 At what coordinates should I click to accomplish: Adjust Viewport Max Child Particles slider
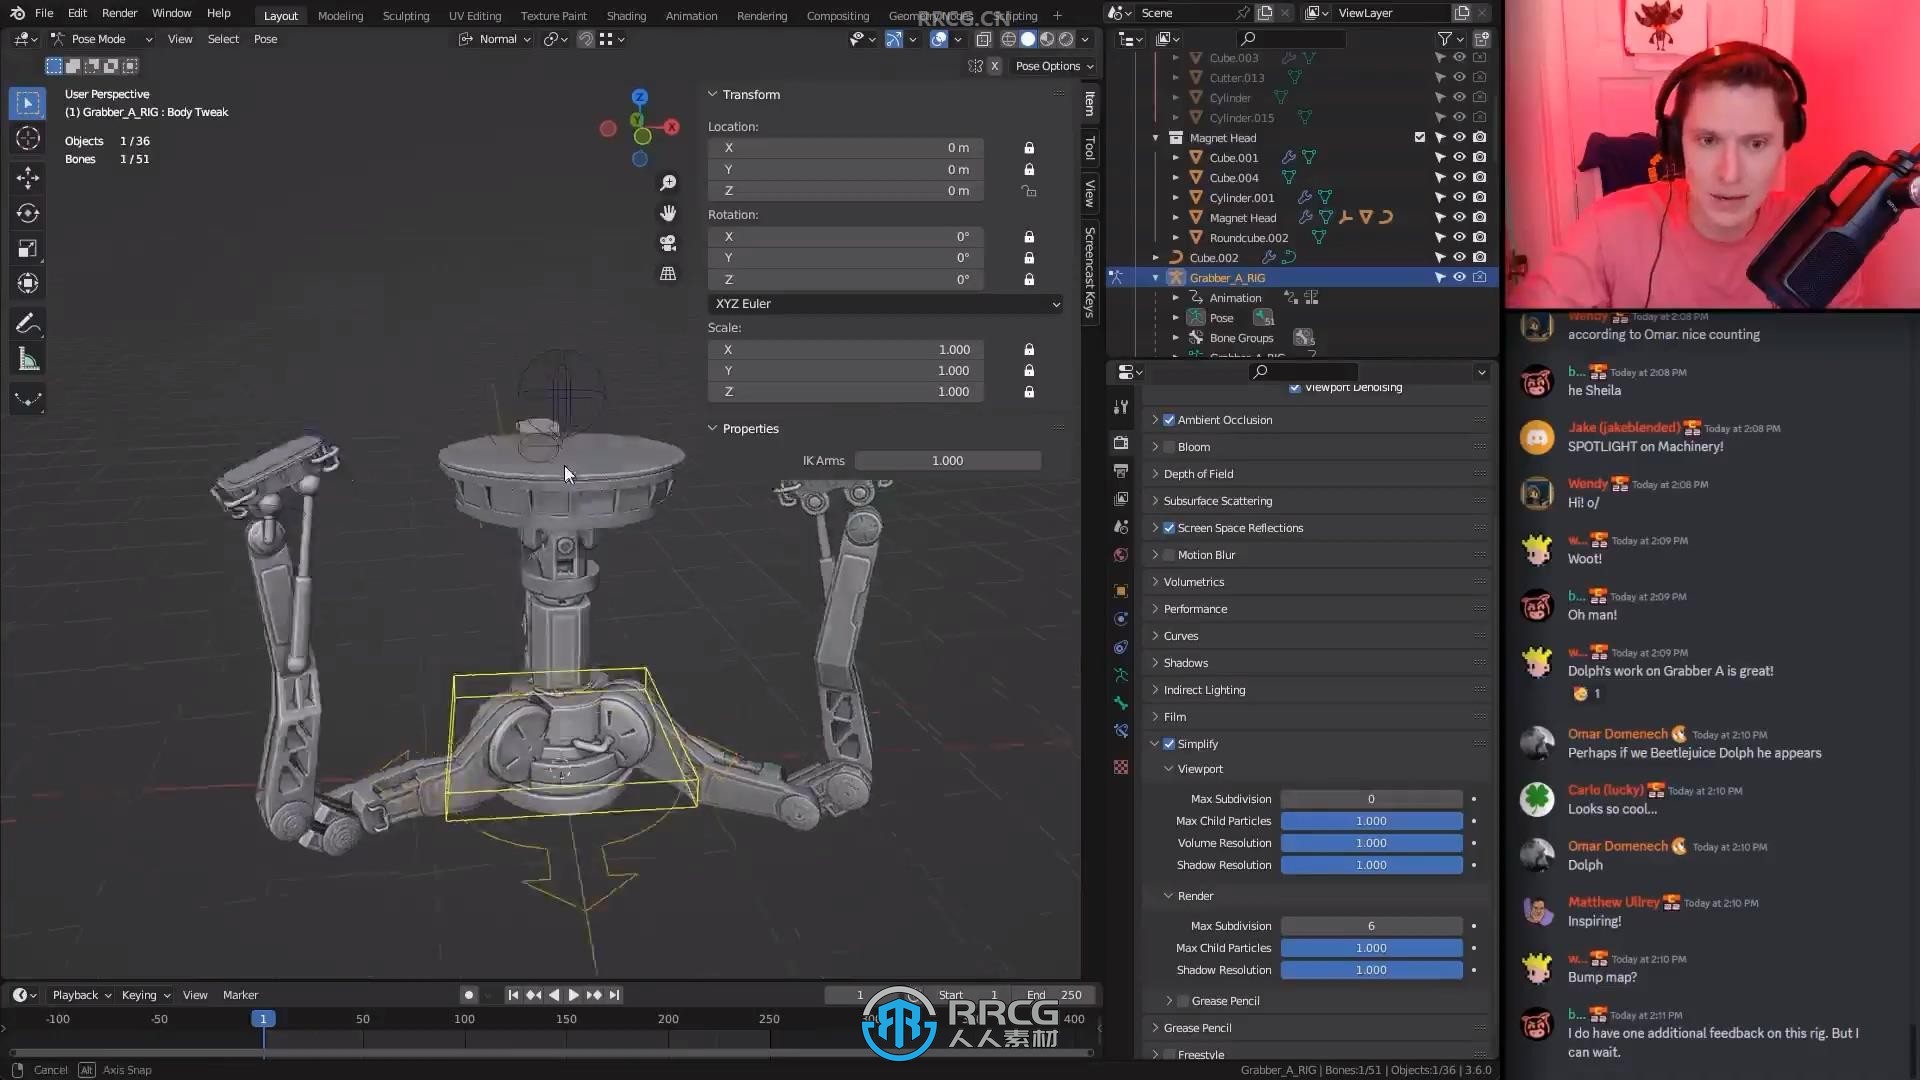coord(1371,821)
